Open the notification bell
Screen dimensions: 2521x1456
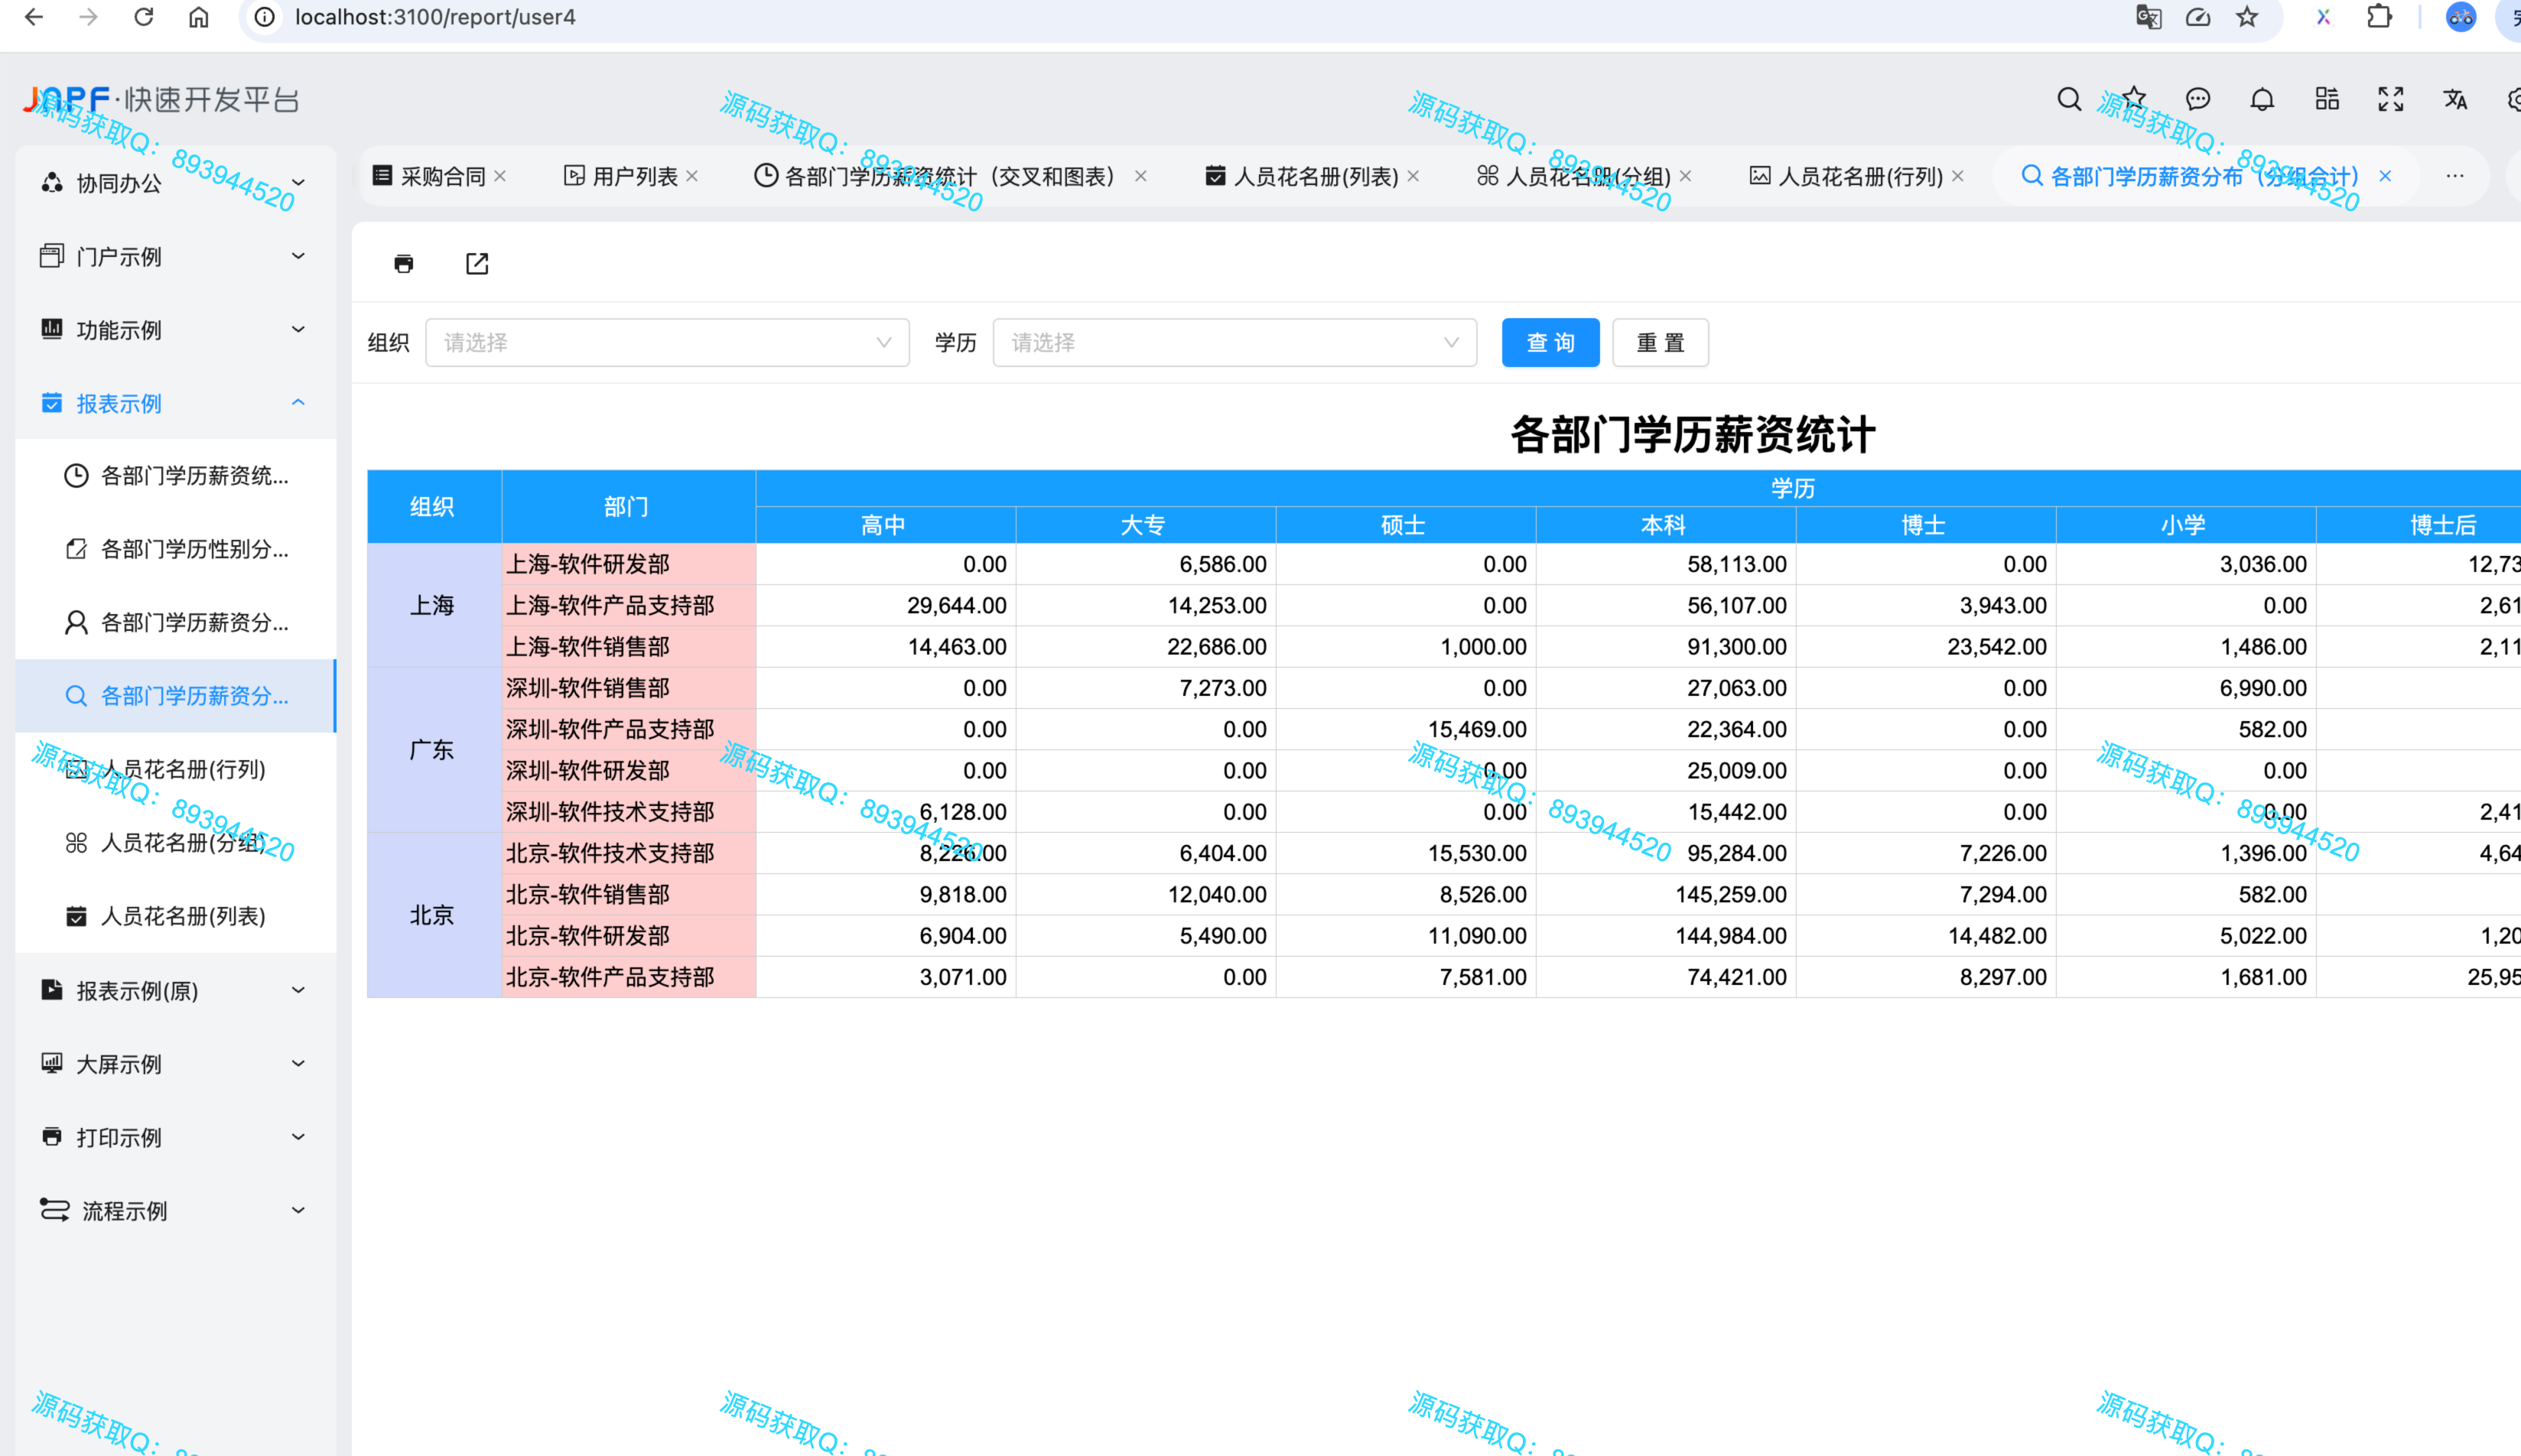pyautogui.click(x=2262, y=99)
